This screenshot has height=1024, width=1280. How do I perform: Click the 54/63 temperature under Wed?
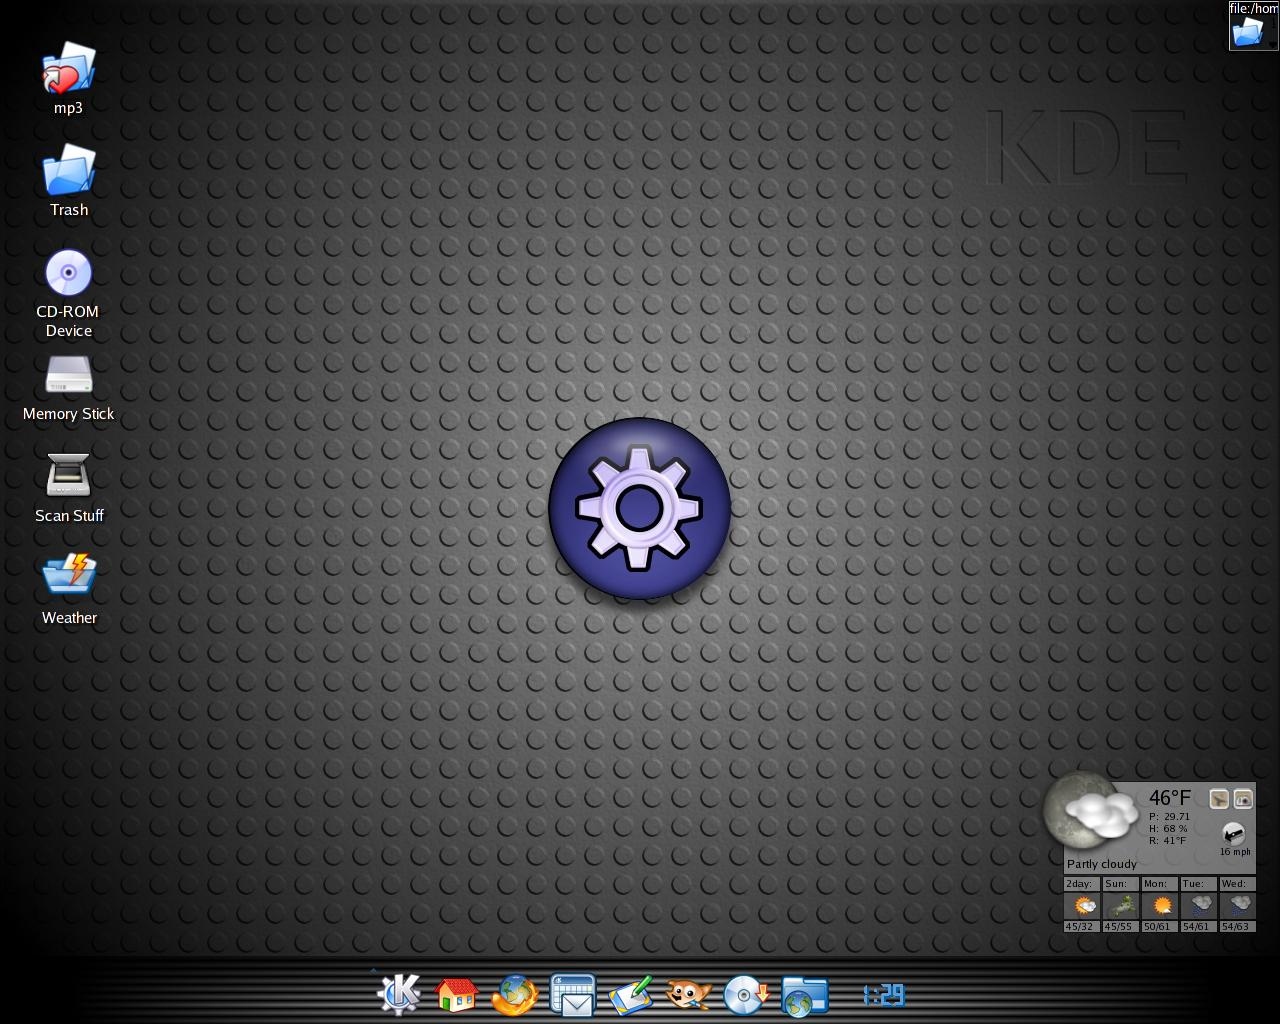pyautogui.click(x=1236, y=927)
